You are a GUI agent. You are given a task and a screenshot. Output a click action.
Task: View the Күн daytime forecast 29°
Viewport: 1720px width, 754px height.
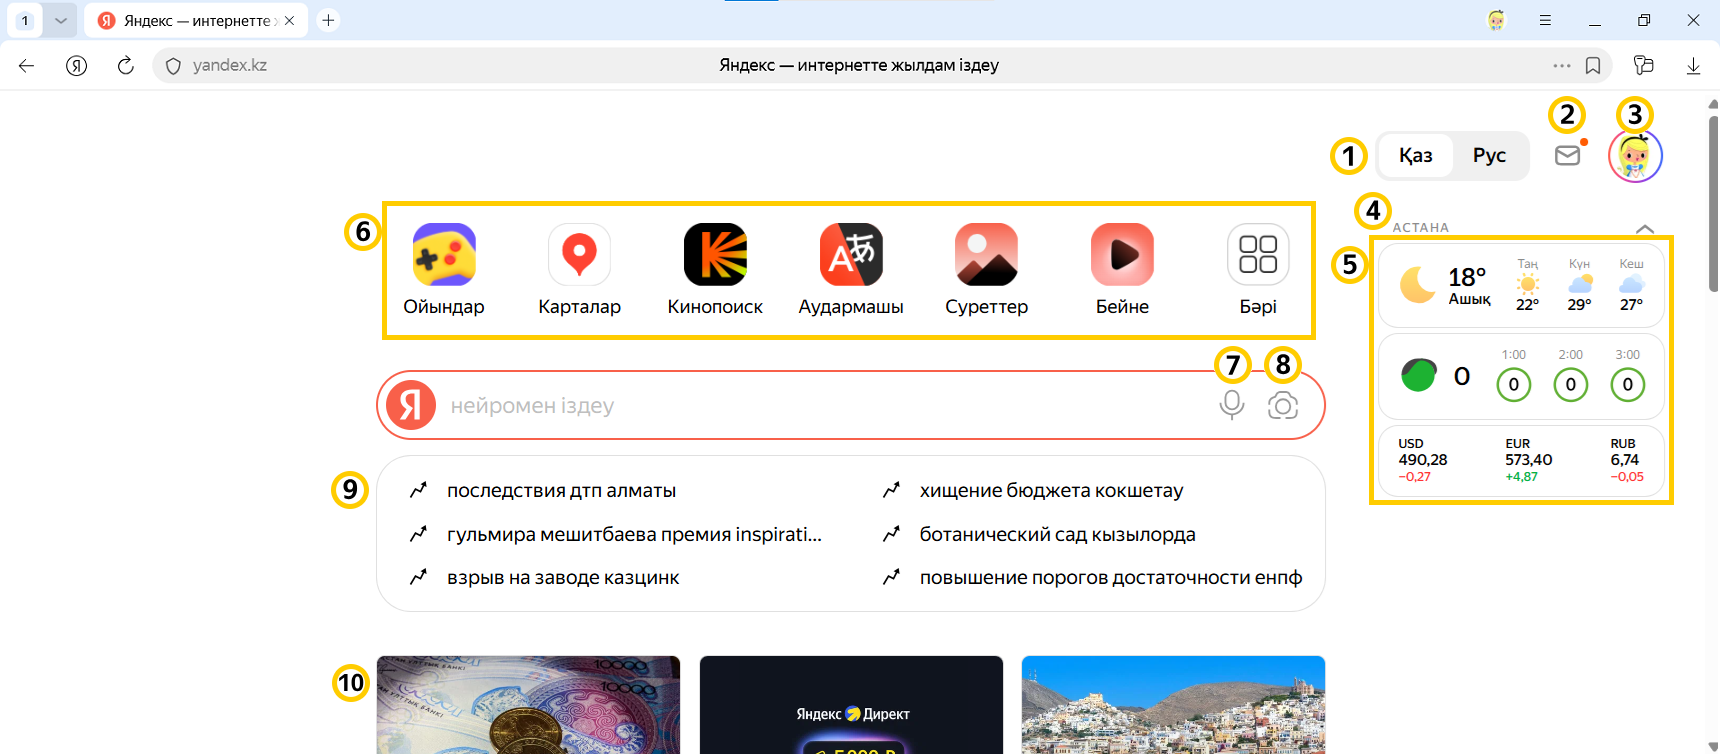pyautogui.click(x=1580, y=285)
